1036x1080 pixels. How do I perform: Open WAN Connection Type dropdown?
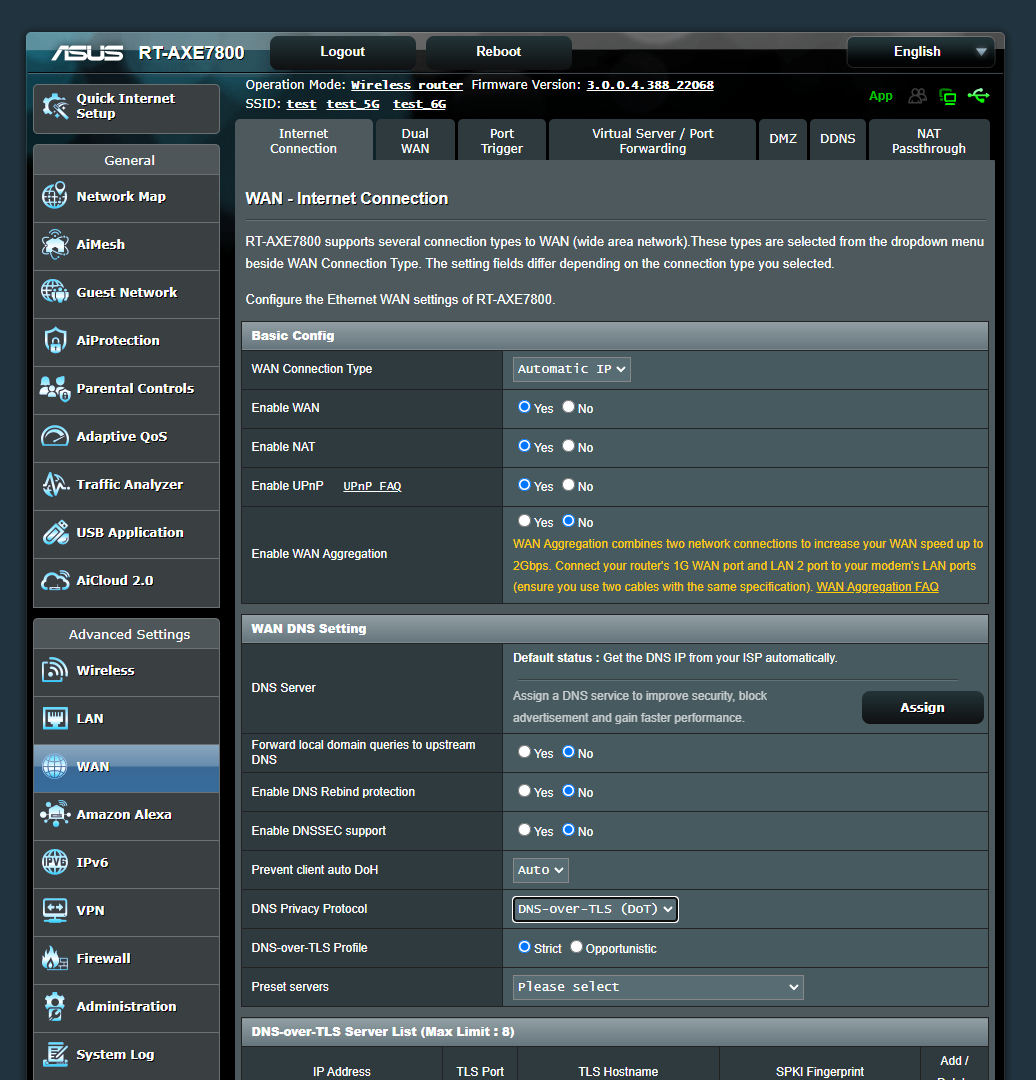click(572, 369)
